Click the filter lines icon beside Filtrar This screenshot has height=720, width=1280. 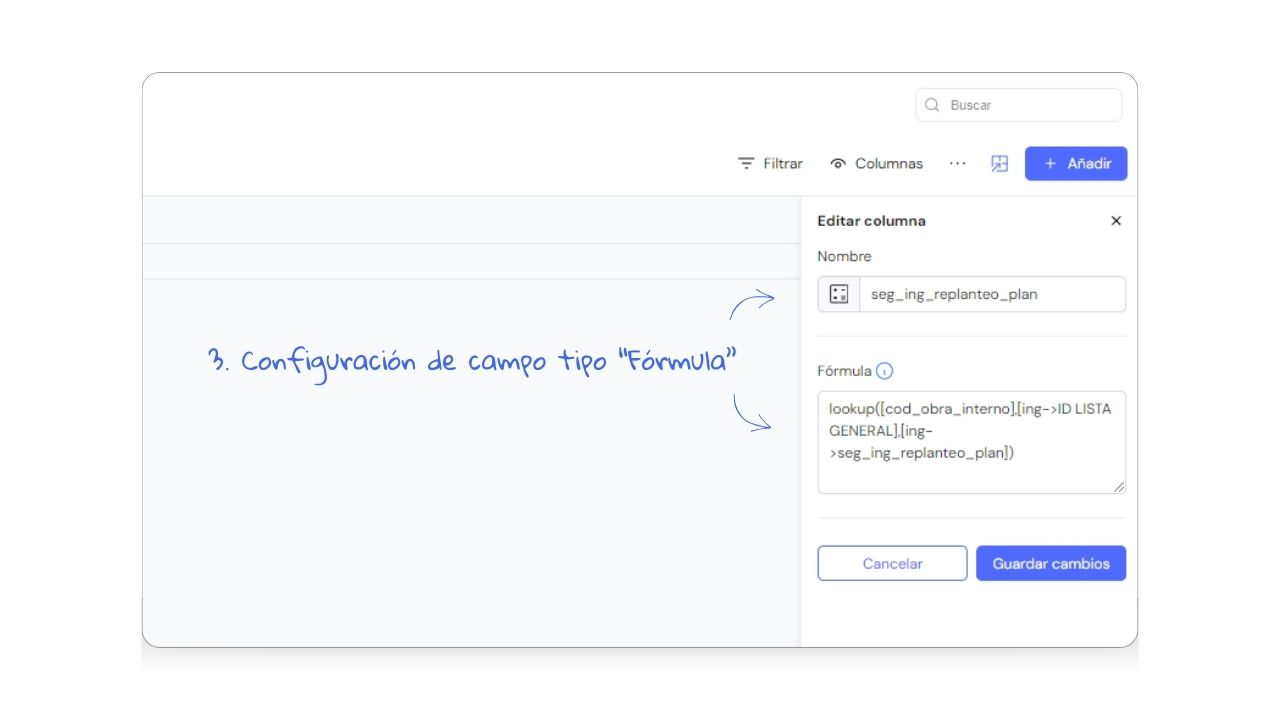pyautogui.click(x=746, y=163)
